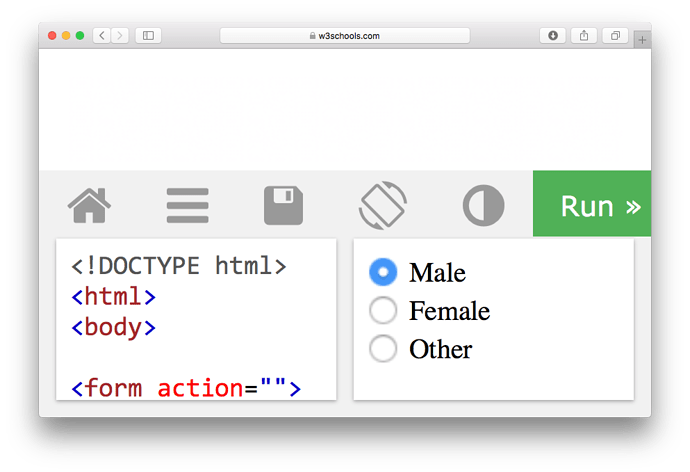Open a new tab with the plus button

click(641, 41)
